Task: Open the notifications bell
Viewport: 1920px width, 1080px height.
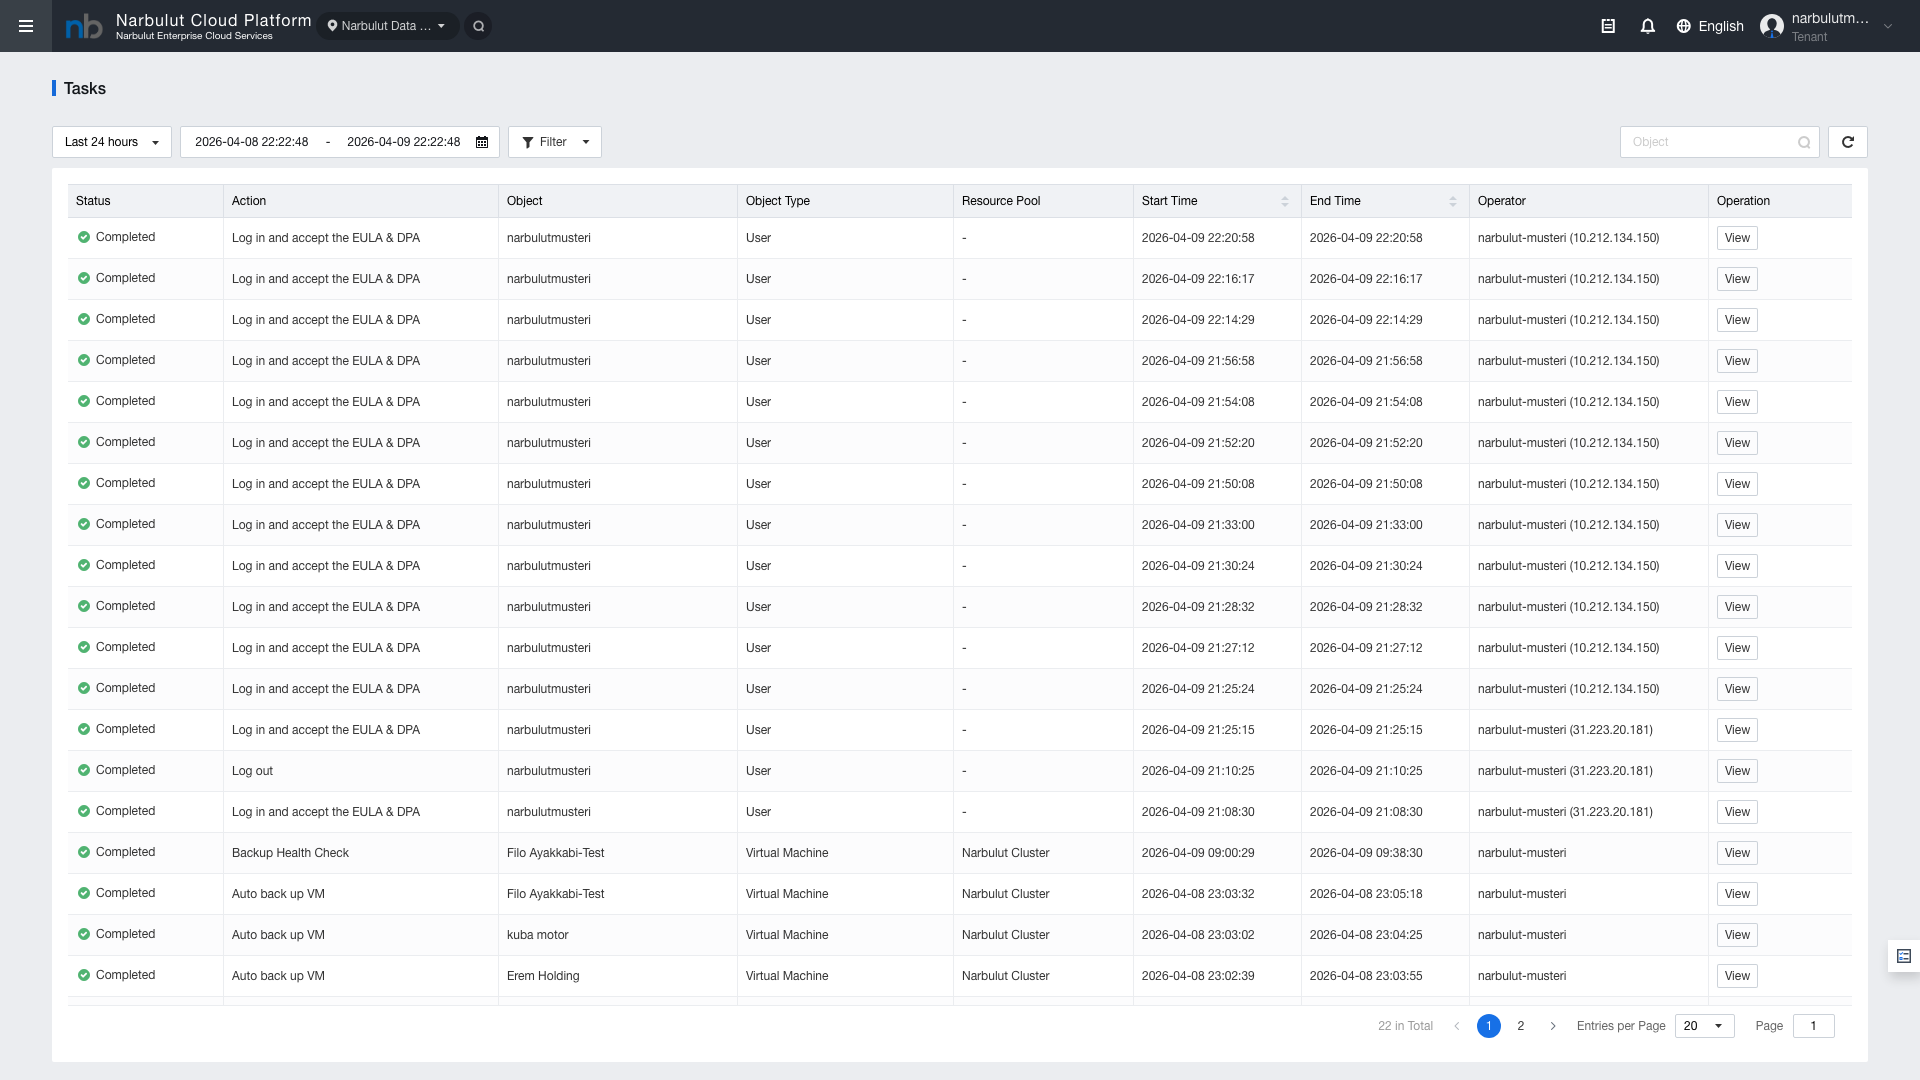Action: click(1648, 26)
